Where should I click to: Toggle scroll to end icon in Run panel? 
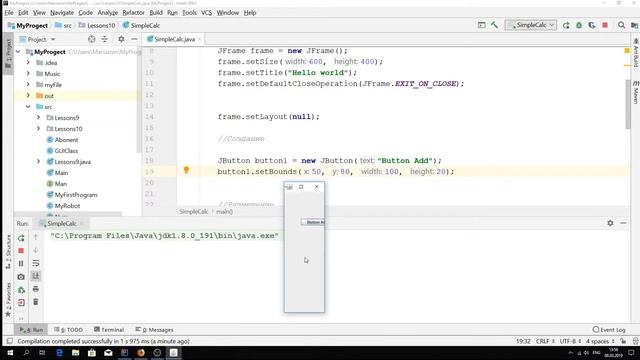coord(36,276)
